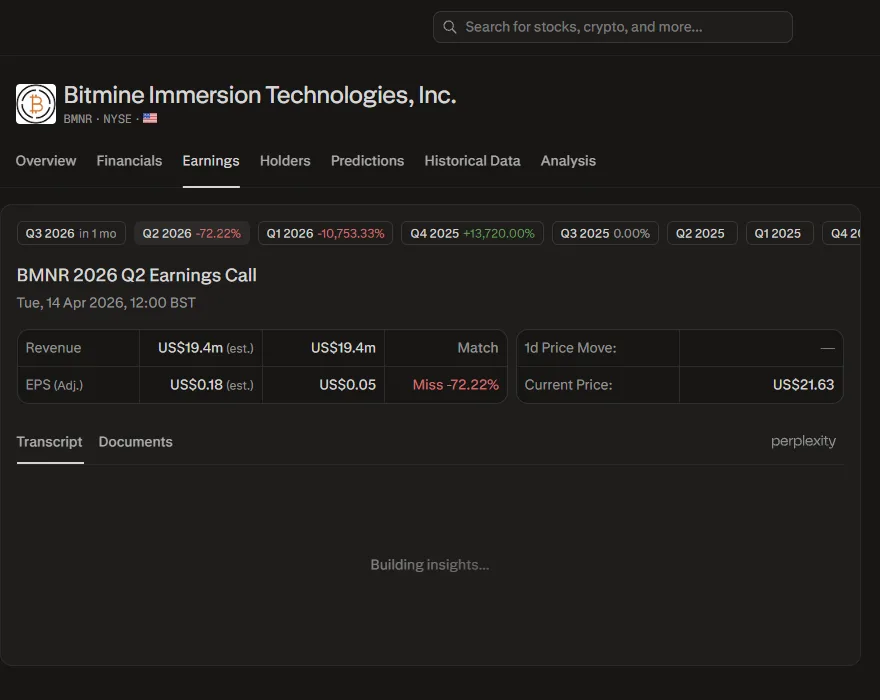
Task: Open the Financials tab
Action: click(x=129, y=161)
